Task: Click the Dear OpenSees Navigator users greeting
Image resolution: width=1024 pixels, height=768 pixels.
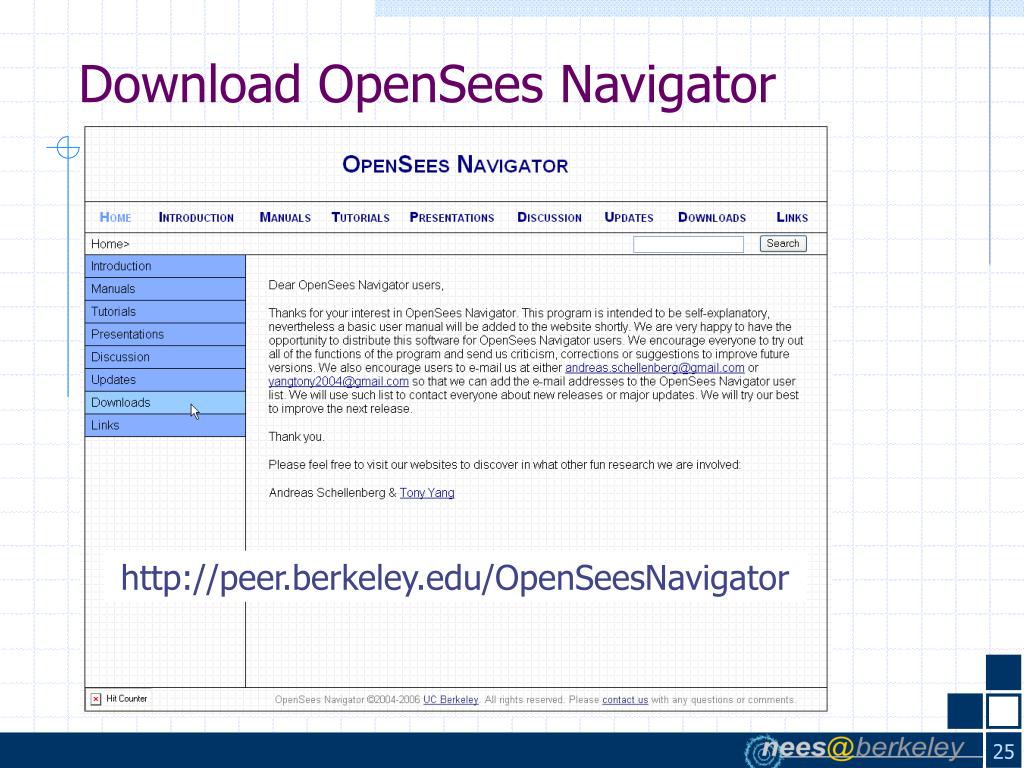Action: (x=356, y=285)
